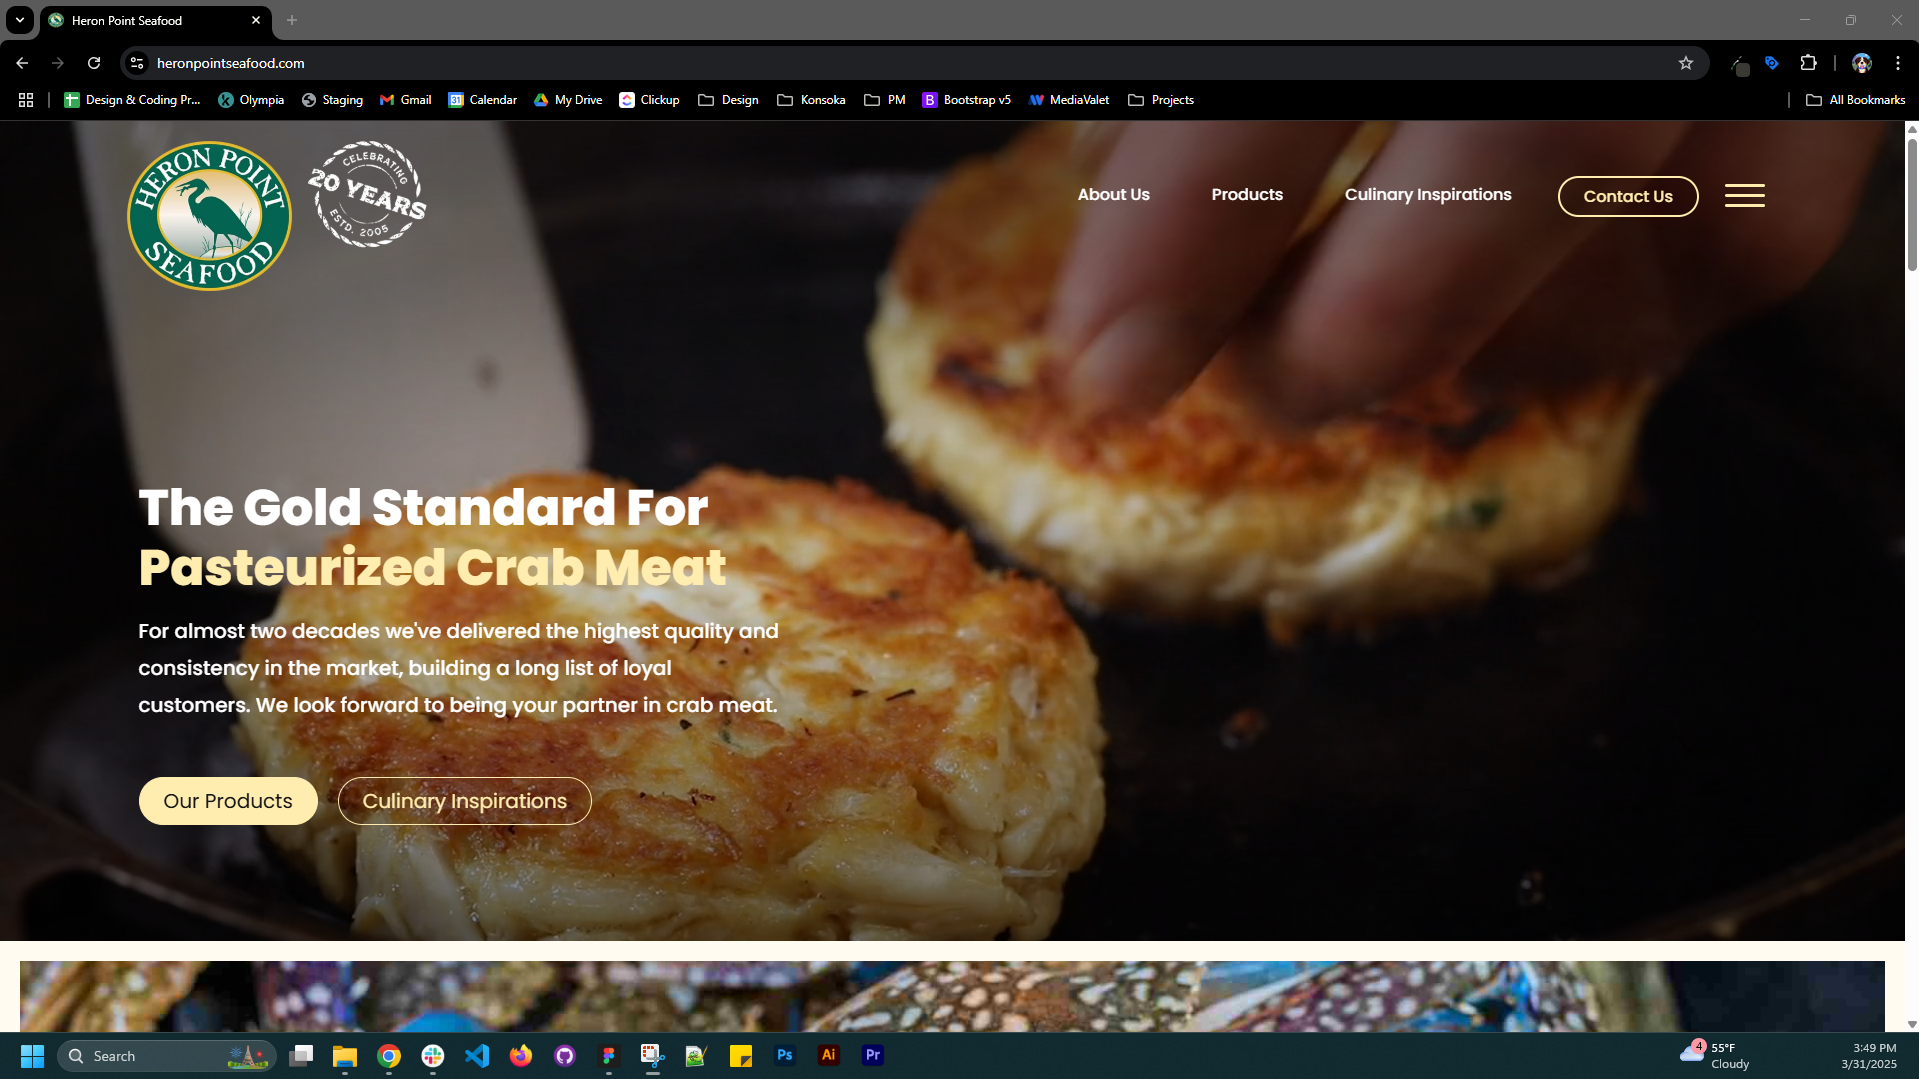Open the browser extensions puzzle icon
The image size is (1919, 1079).
[1808, 63]
